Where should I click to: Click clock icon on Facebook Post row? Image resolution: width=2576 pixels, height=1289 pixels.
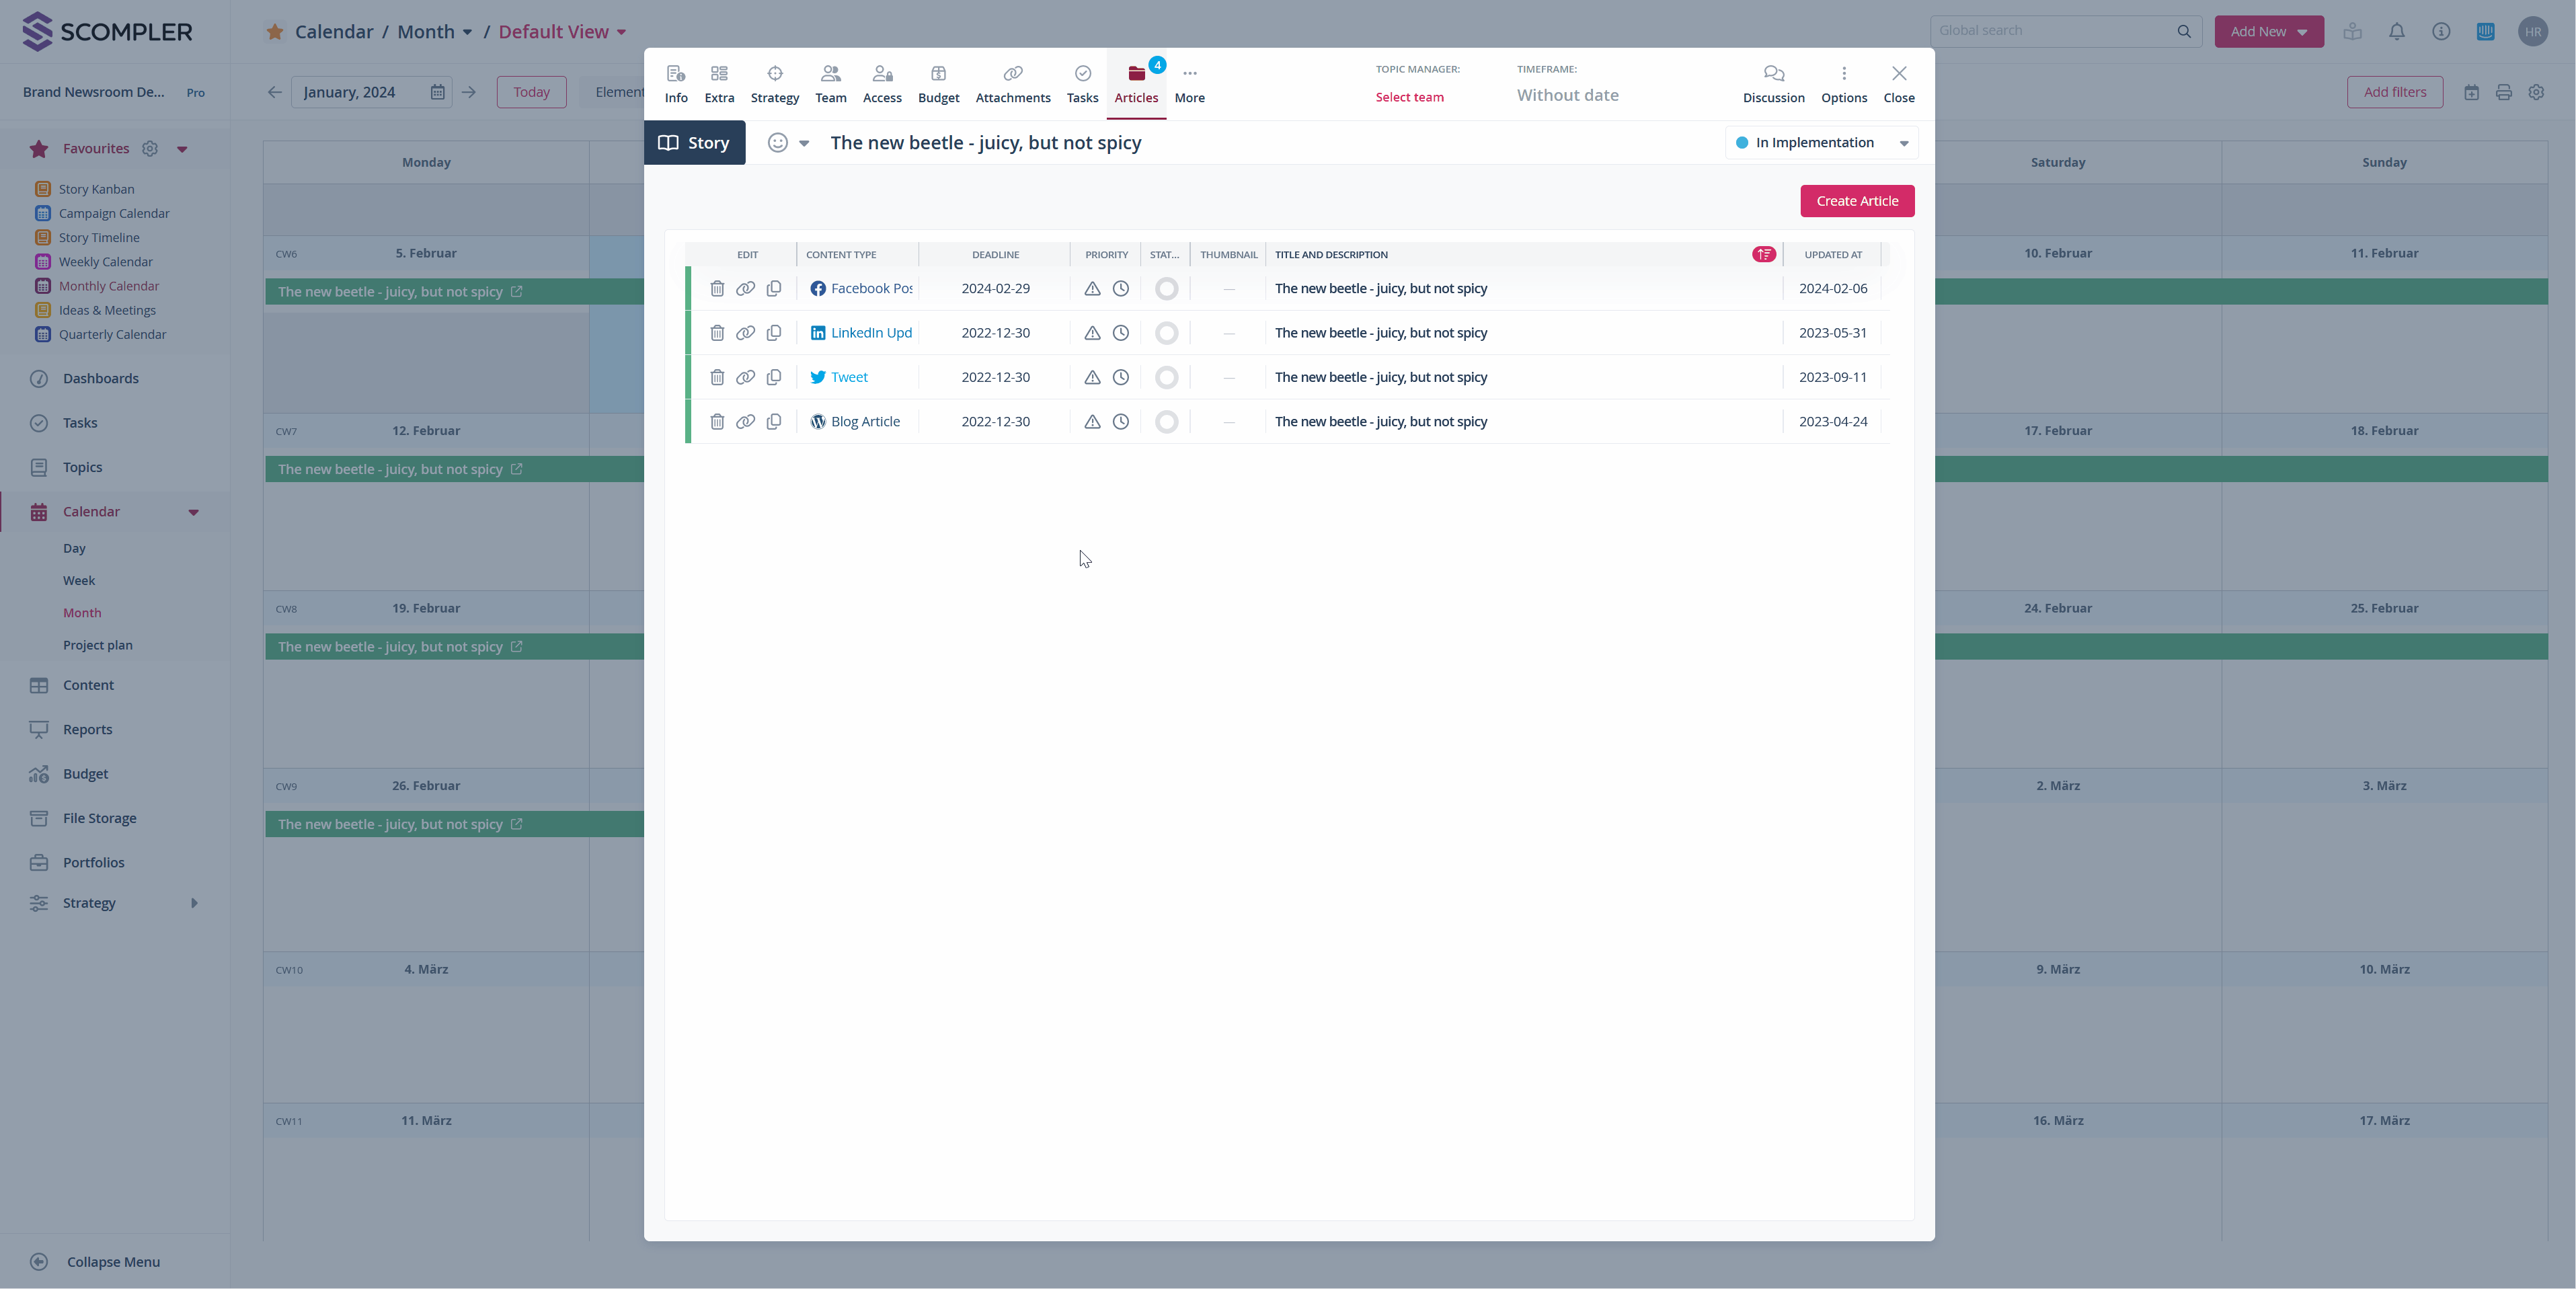click(1121, 289)
